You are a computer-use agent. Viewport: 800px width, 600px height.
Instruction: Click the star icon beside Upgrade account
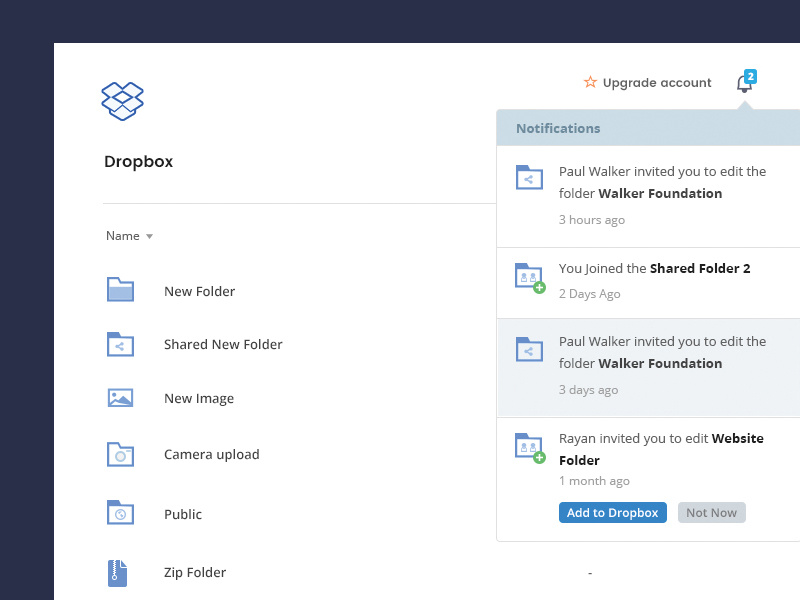[590, 83]
